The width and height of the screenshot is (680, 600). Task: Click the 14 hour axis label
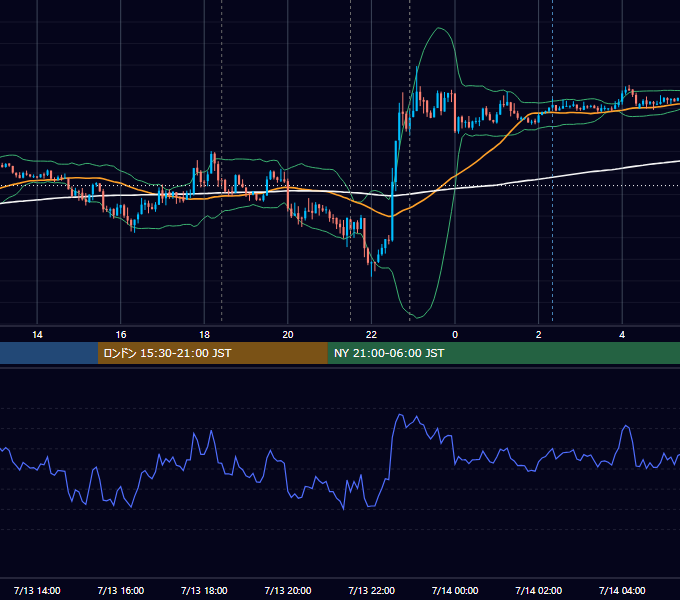(x=37, y=335)
